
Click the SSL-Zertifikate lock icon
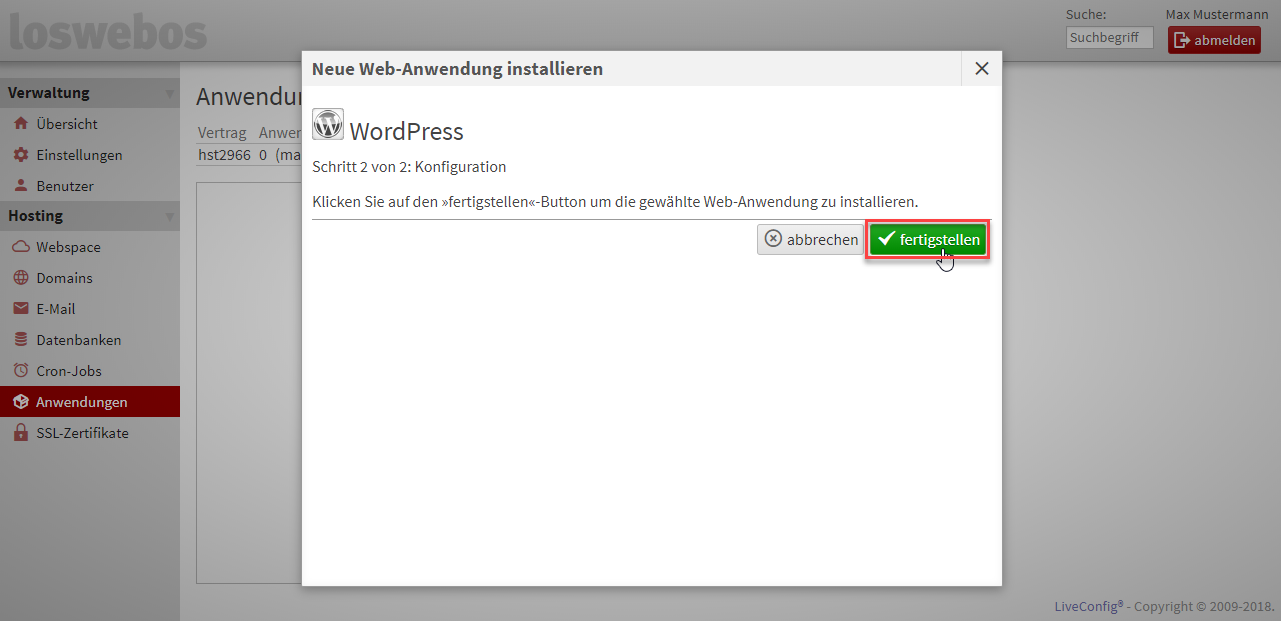point(20,433)
